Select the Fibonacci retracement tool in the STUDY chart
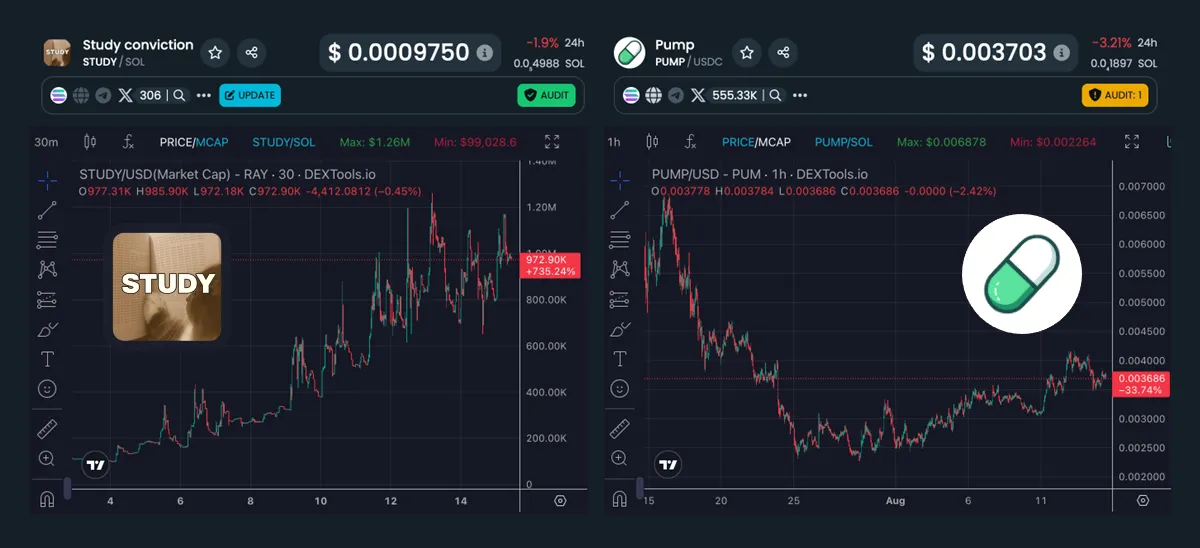This screenshot has width=1200, height=548. click(47, 239)
